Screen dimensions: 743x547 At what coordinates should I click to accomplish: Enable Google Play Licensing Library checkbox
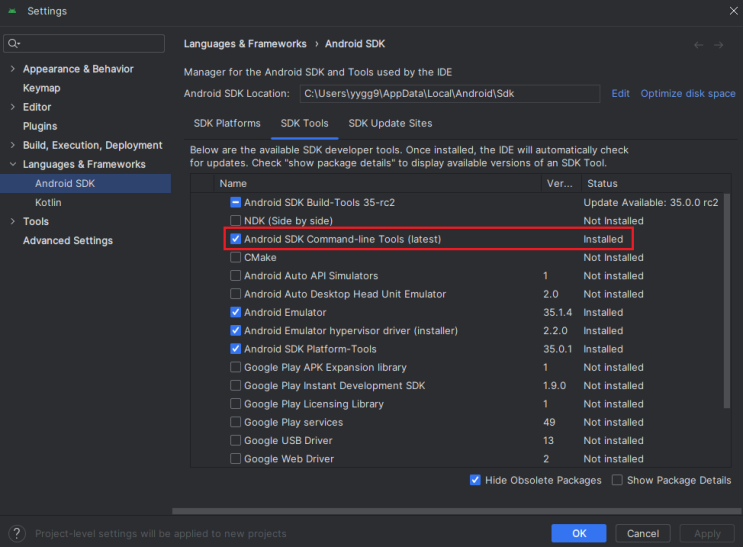(x=236, y=404)
